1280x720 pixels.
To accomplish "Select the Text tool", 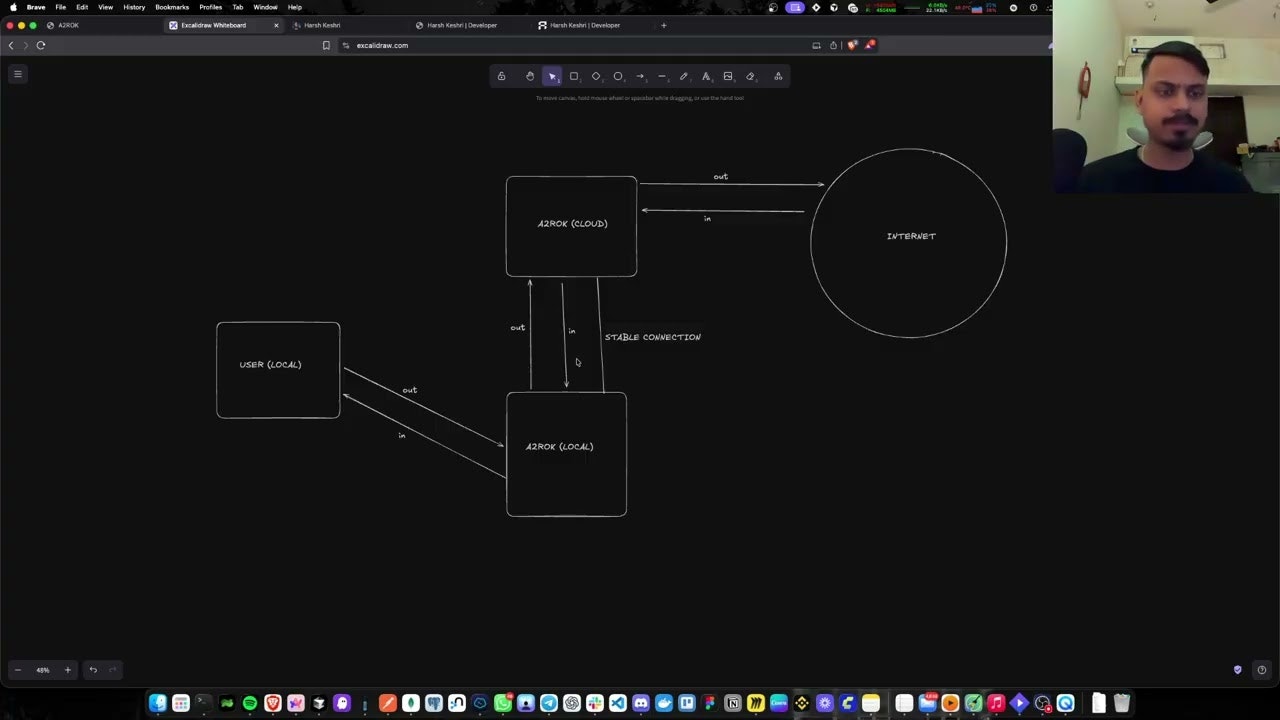I will [x=706, y=76].
